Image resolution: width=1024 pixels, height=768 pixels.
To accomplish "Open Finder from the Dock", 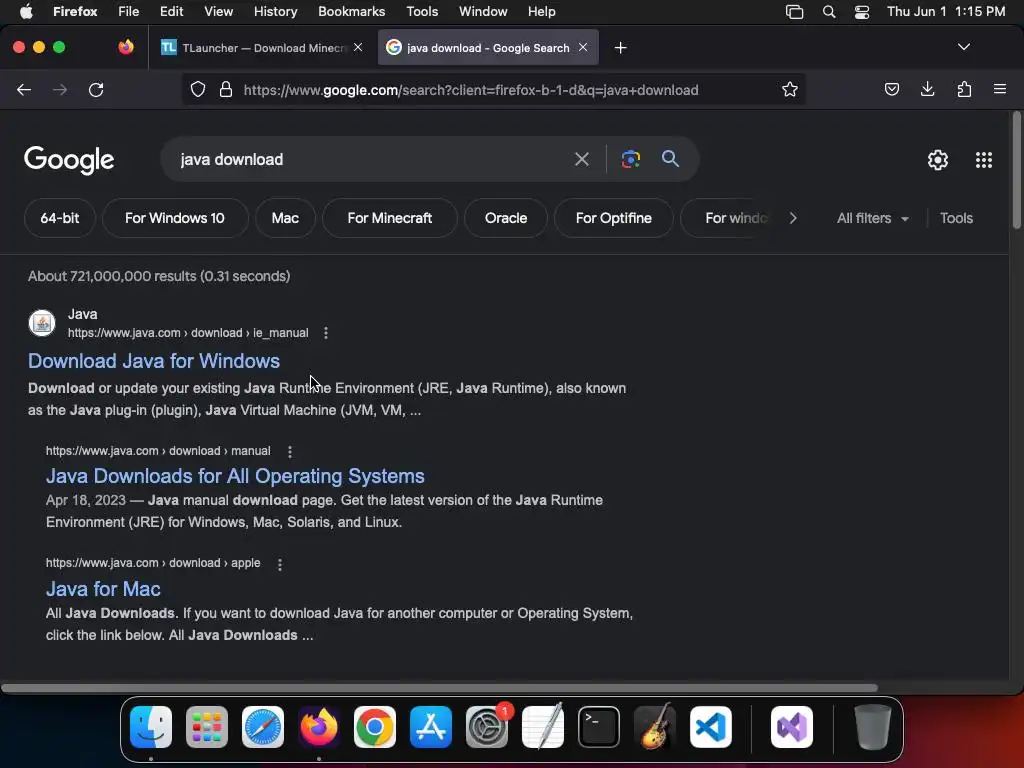I will (x=151, y=727).
